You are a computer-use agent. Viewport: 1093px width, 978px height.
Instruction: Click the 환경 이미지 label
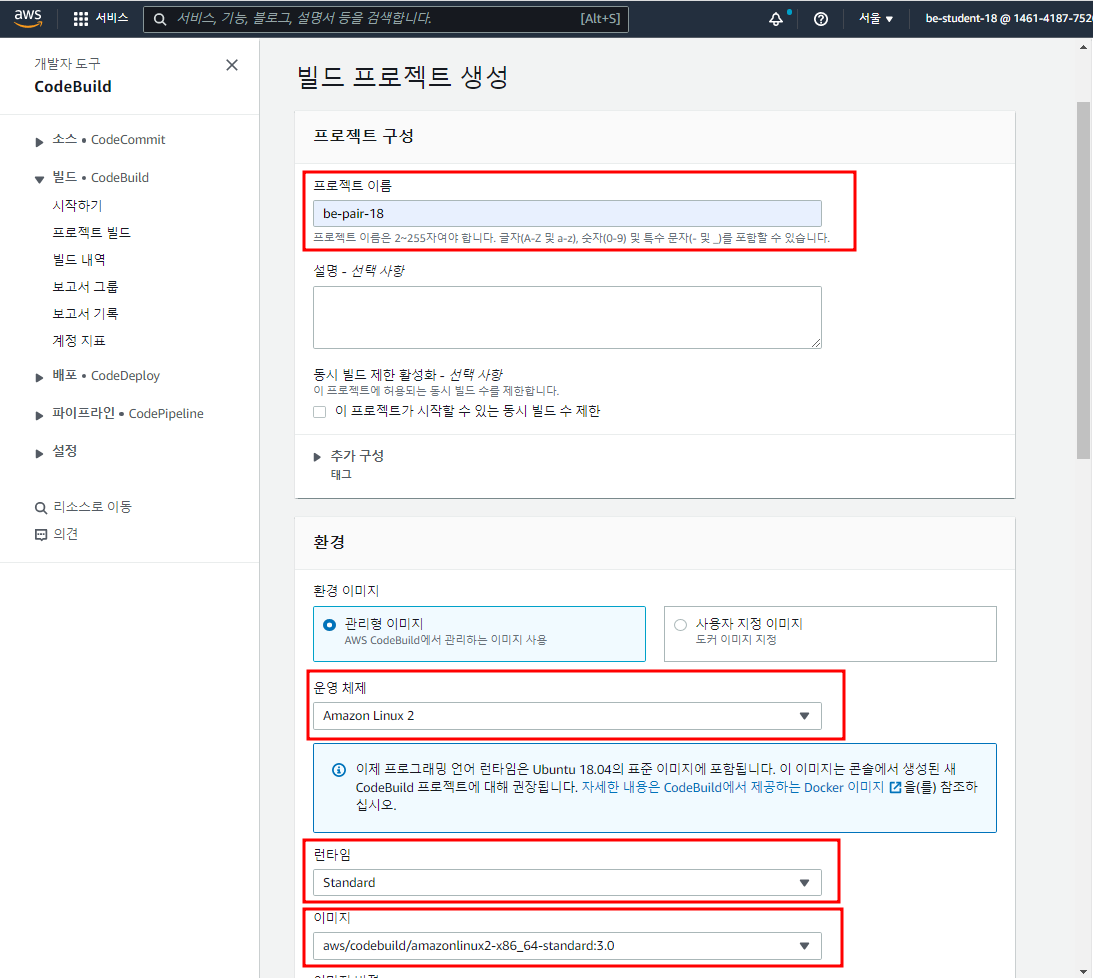click(346, 590)
